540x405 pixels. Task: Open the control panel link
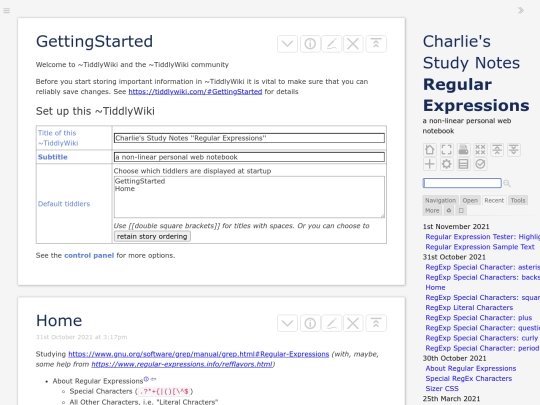(89, 256)
